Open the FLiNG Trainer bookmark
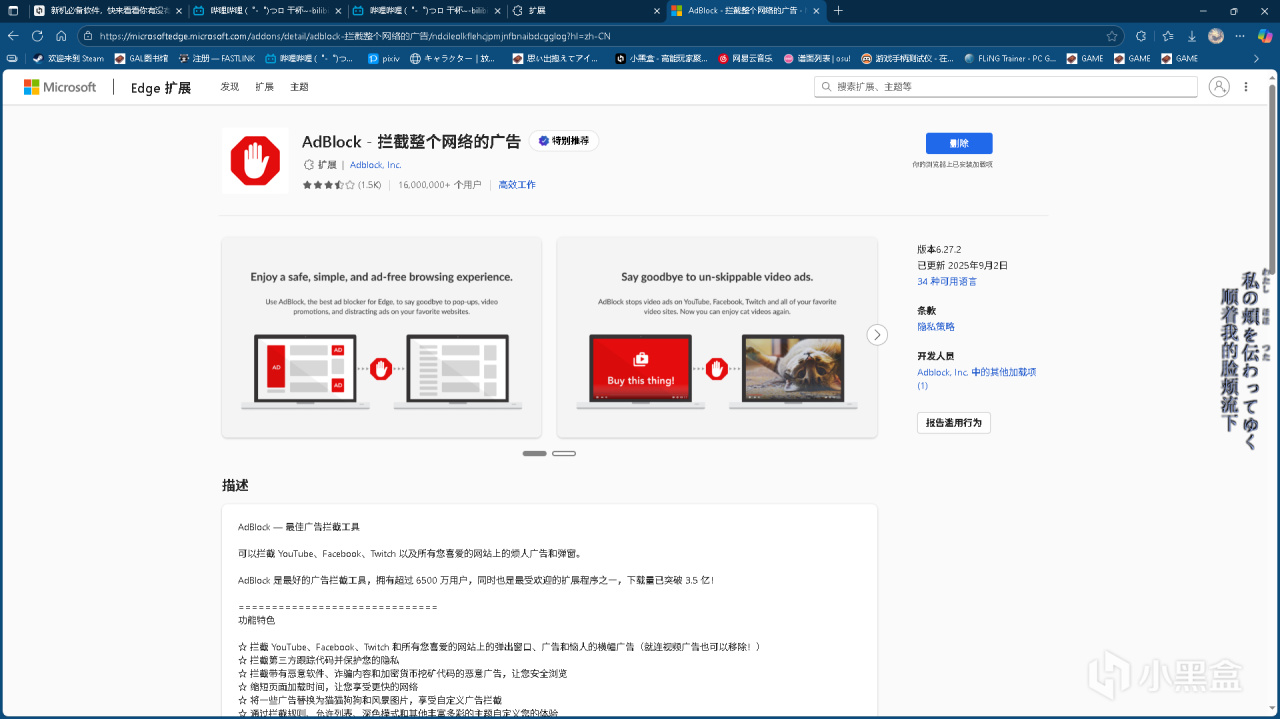The height and width of the screenshot is (719, 1280). (1010, 58)
